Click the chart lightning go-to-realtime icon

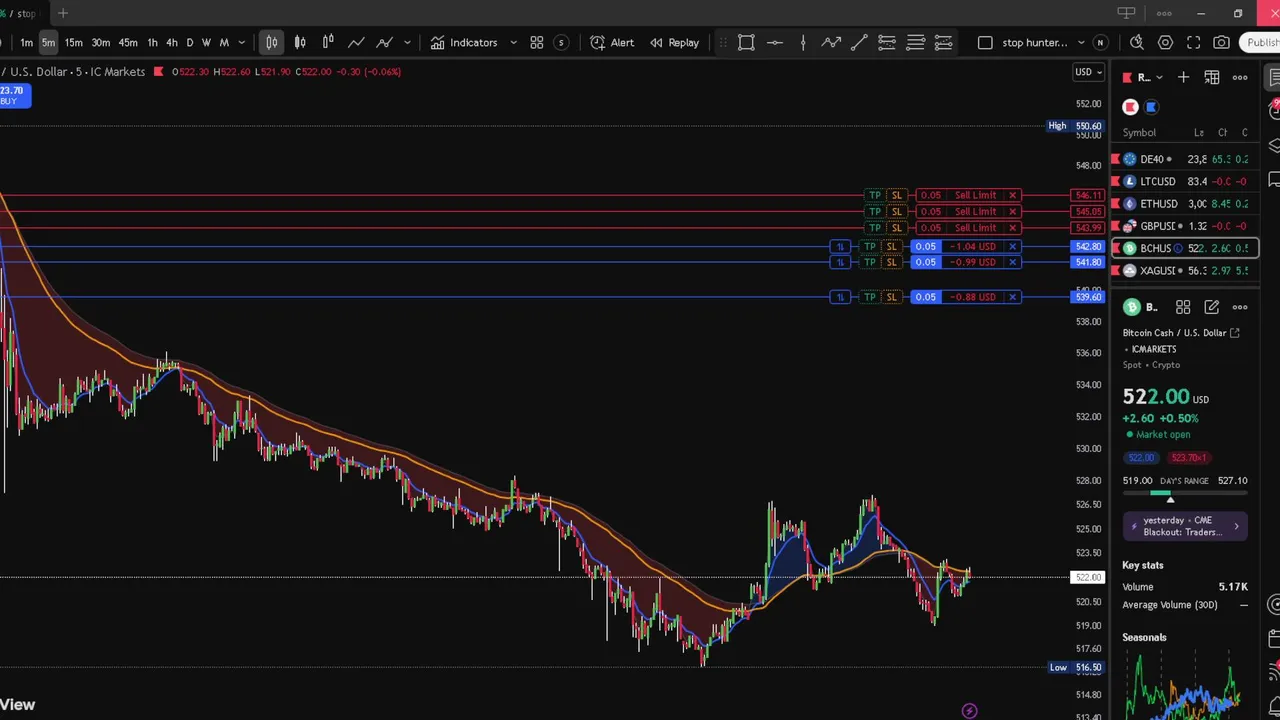[x=969, y=711]
